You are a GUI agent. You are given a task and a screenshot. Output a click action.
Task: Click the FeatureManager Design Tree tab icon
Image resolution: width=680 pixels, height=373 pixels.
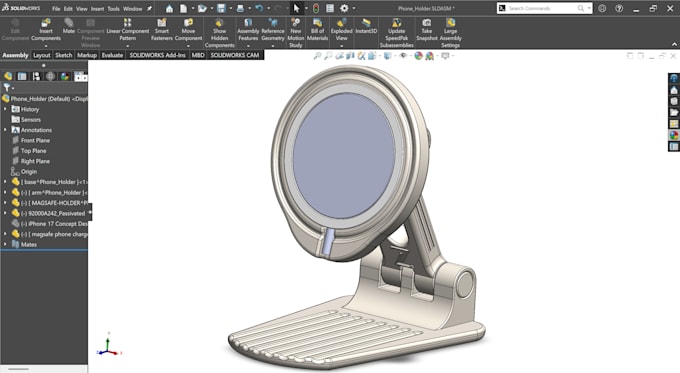[8, 76]
